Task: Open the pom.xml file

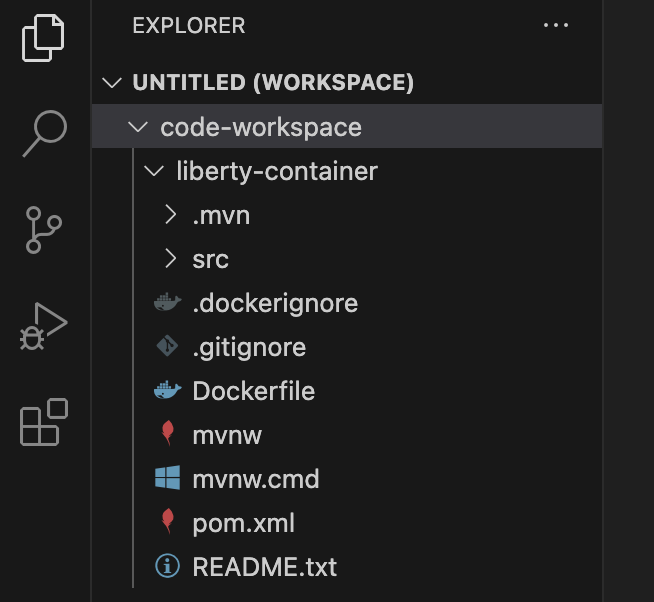Action: click(x=243, y=523)
